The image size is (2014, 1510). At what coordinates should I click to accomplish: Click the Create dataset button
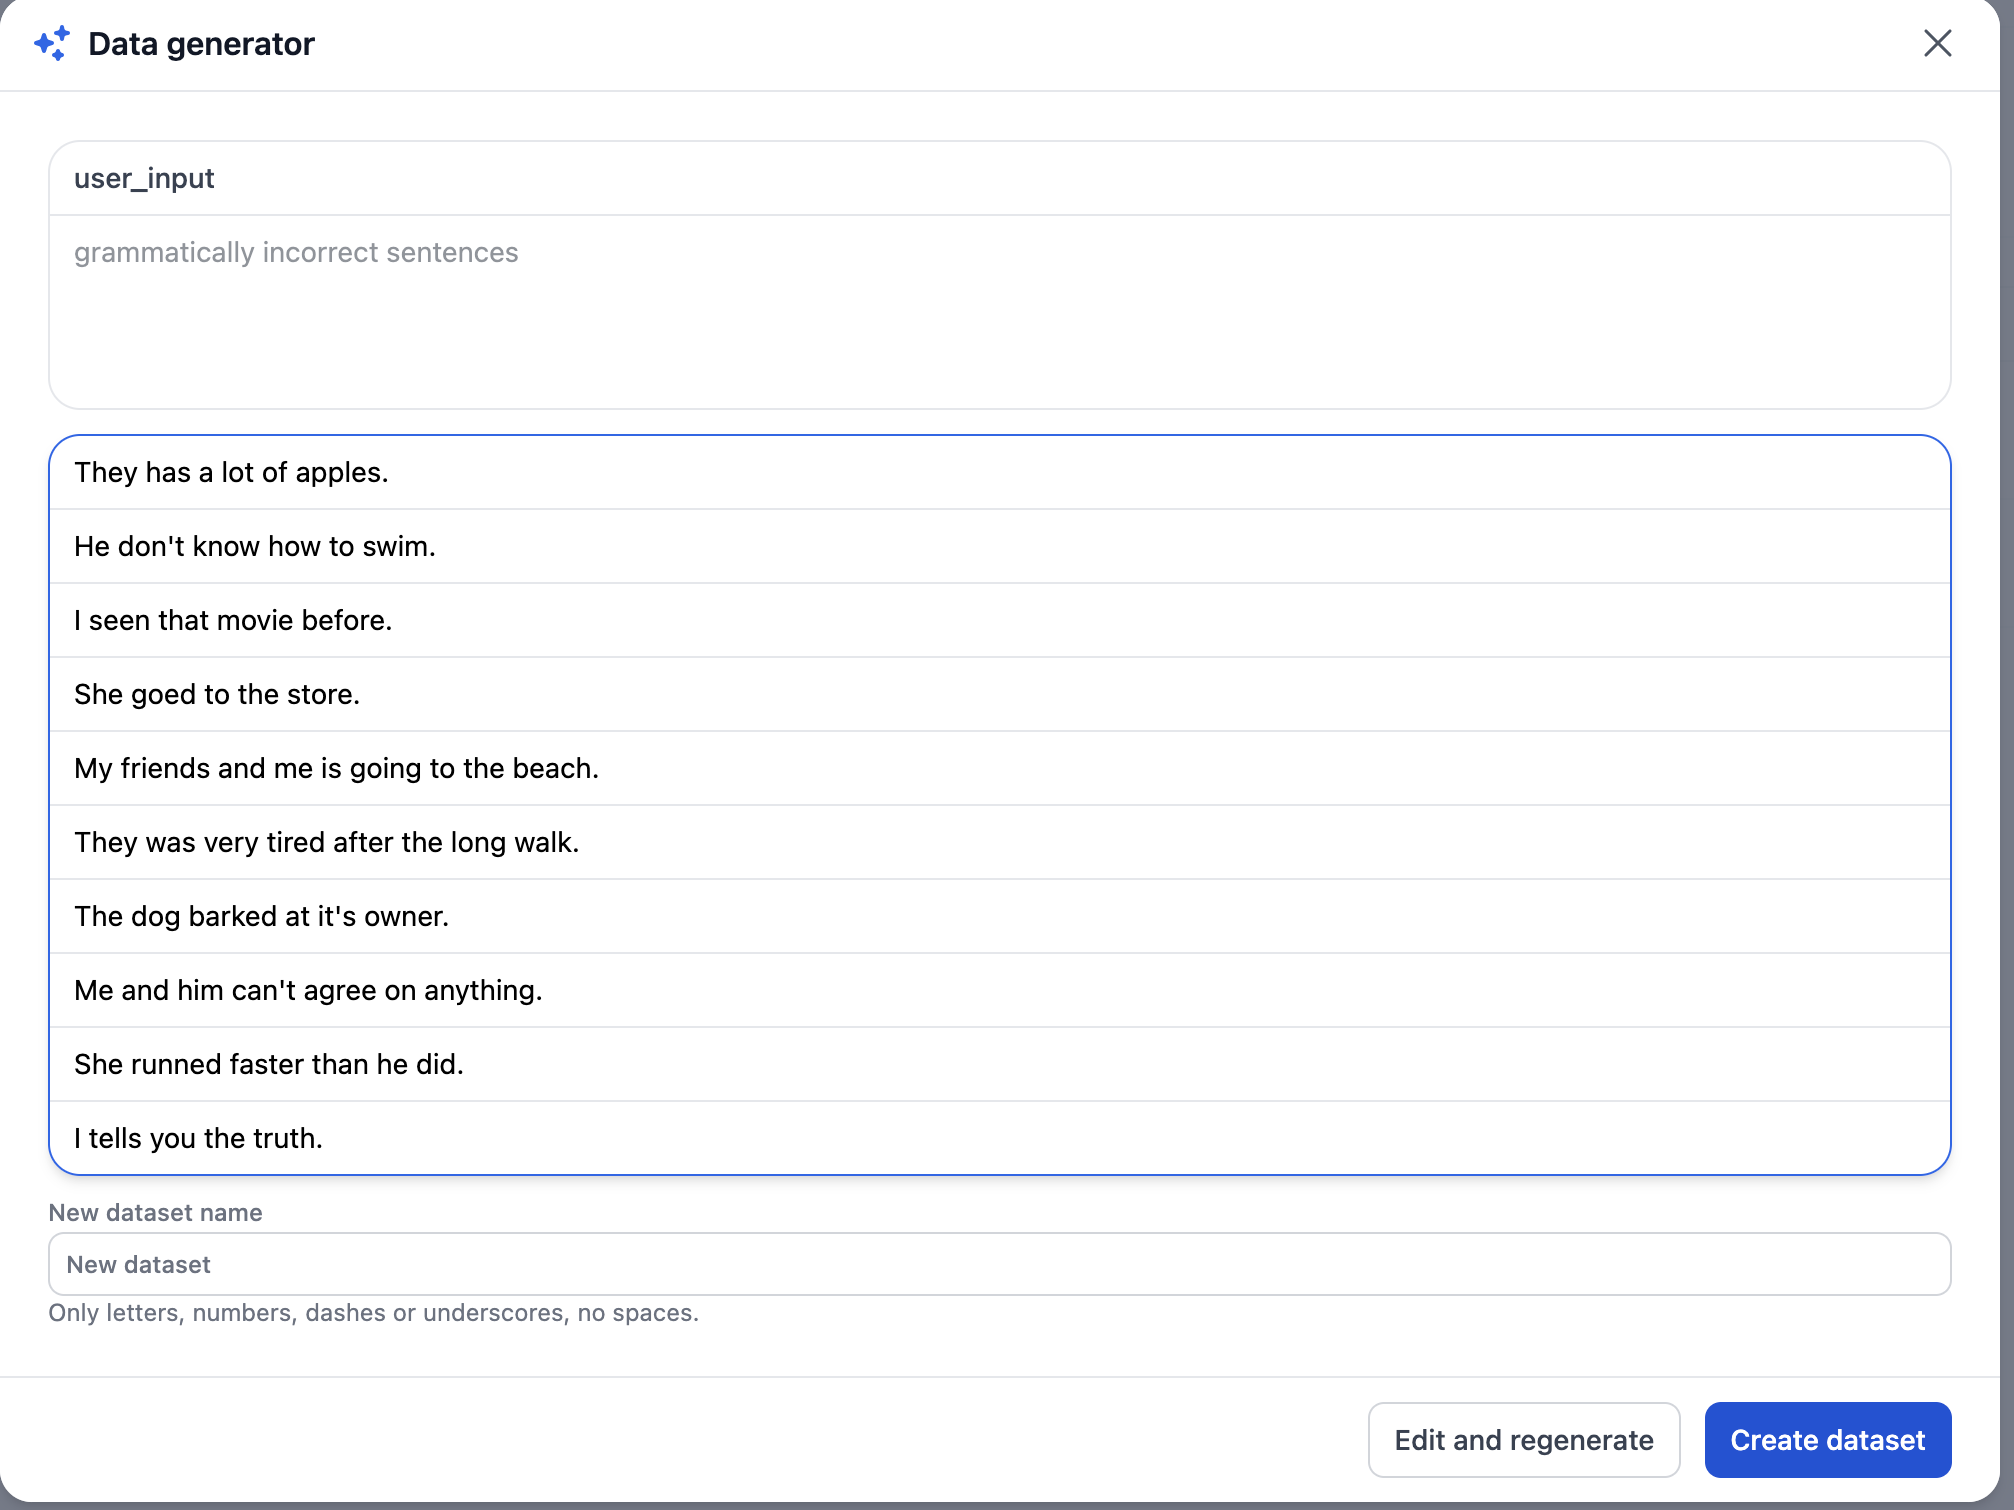coord(1827,1440)
